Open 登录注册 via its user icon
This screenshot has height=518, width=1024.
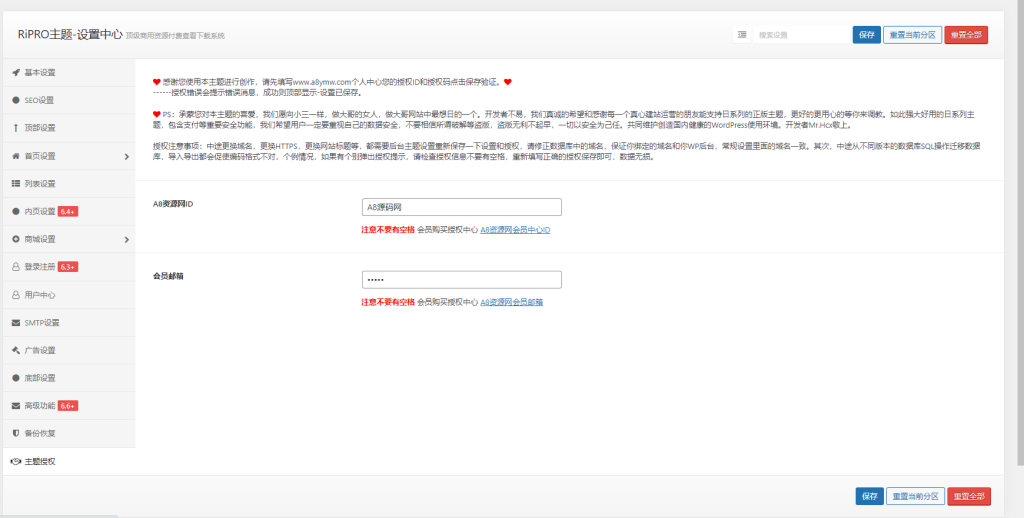[16, 267]
